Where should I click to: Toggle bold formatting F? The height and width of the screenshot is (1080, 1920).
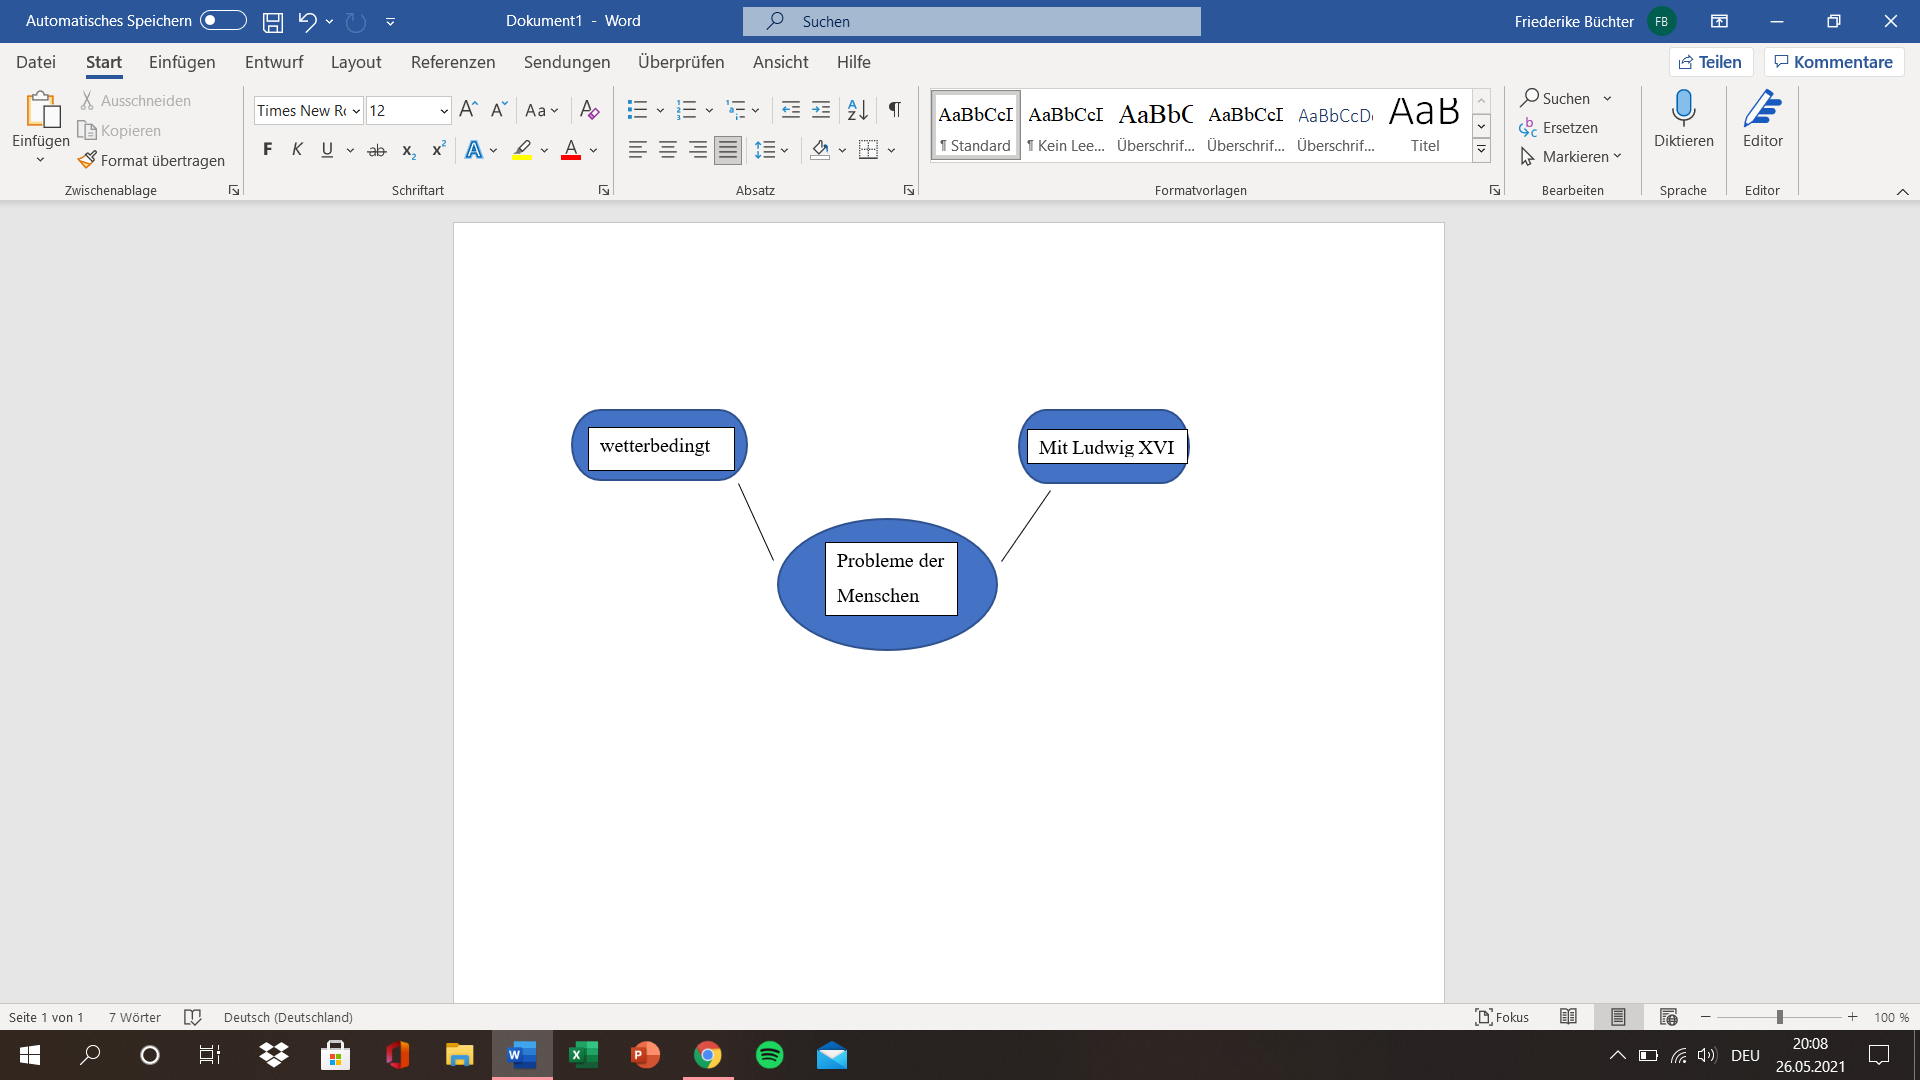[x=267, y=150]
